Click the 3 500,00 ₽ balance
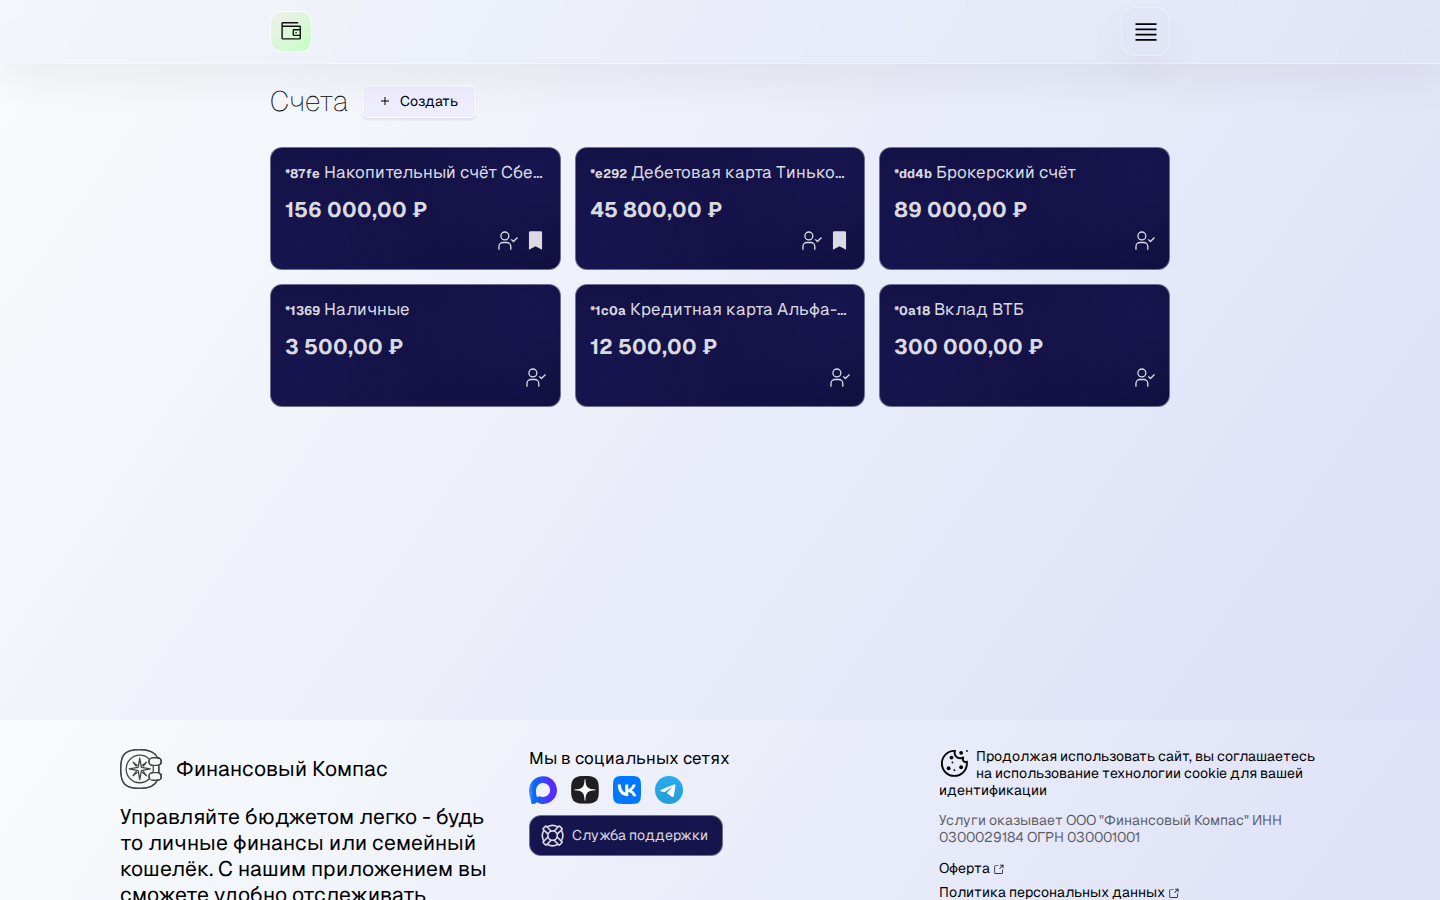This screenshot has width=1440, height=900. (344, 347)
